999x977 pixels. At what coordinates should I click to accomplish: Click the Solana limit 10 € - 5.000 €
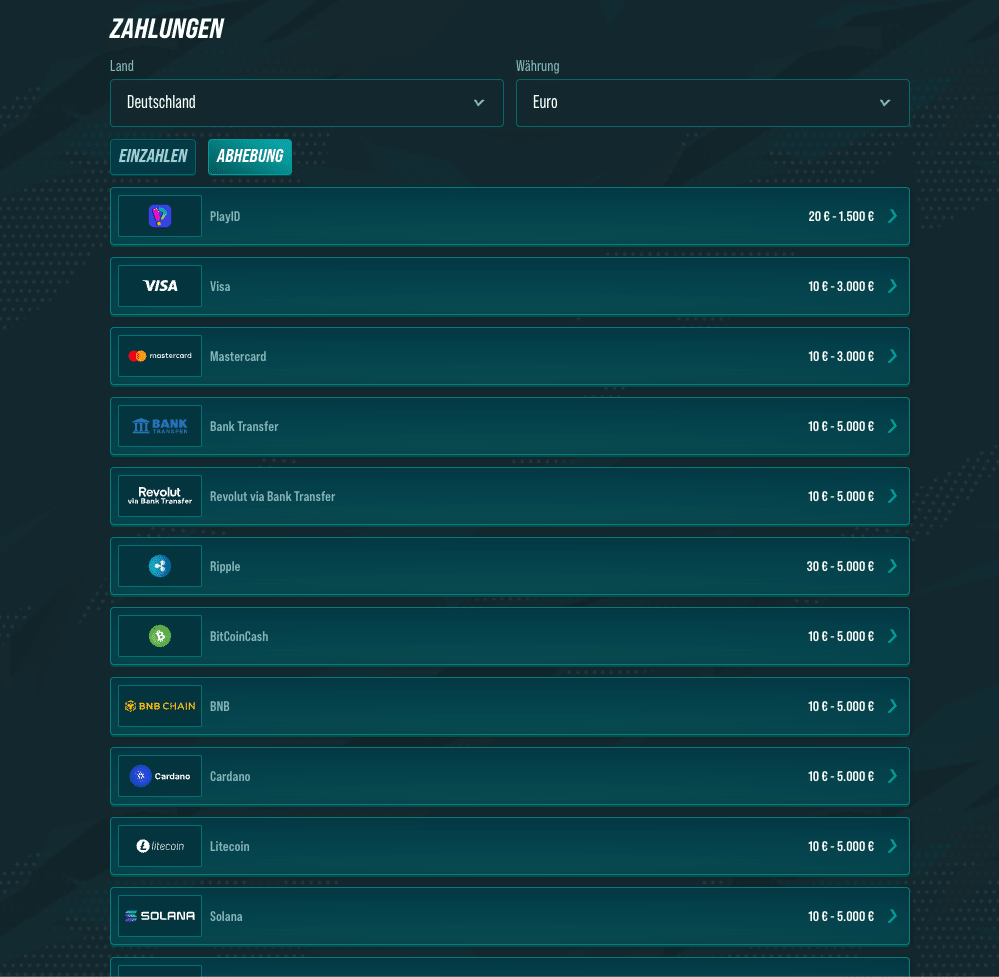point(840,917)
